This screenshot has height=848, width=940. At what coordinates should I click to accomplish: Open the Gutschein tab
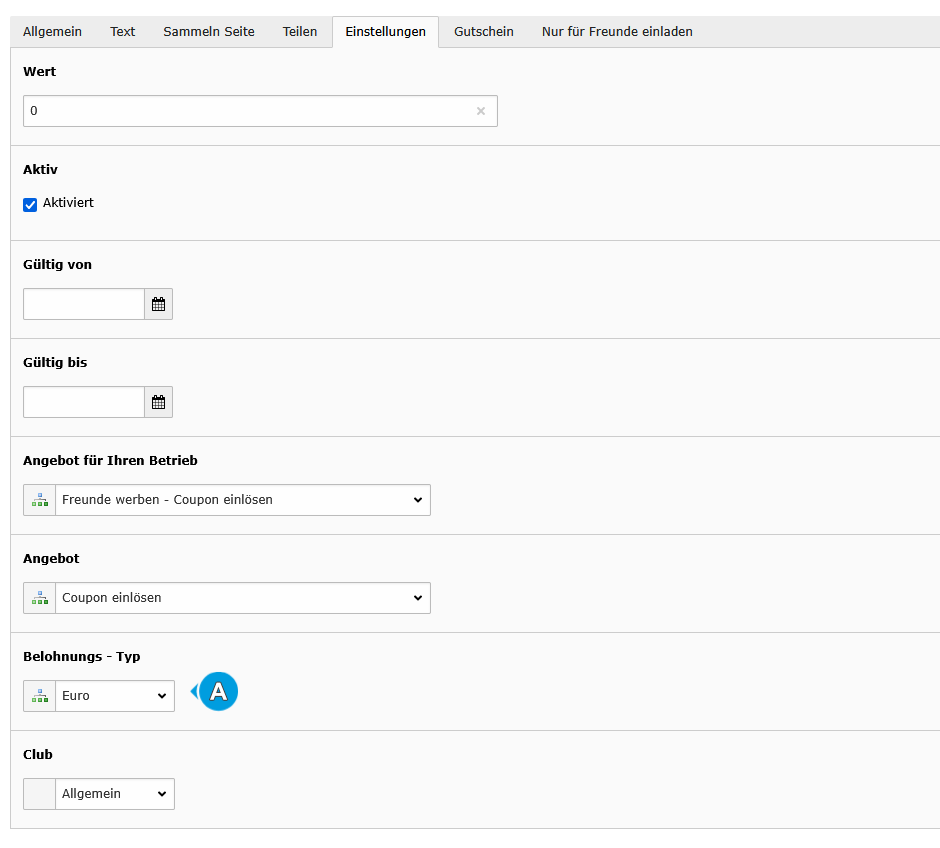(484, 32)
